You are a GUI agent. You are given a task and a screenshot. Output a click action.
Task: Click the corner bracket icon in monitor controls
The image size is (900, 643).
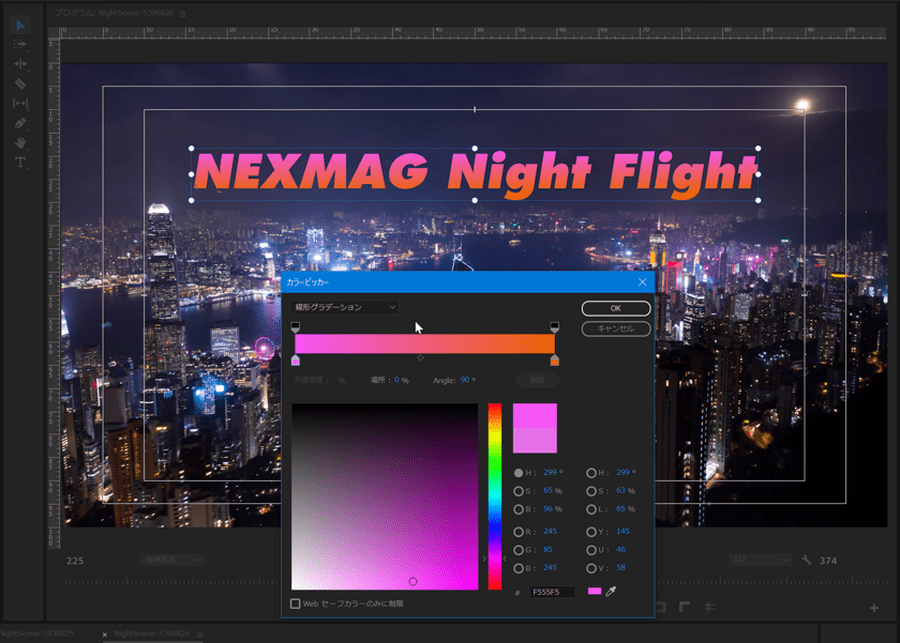click(684, 607)
